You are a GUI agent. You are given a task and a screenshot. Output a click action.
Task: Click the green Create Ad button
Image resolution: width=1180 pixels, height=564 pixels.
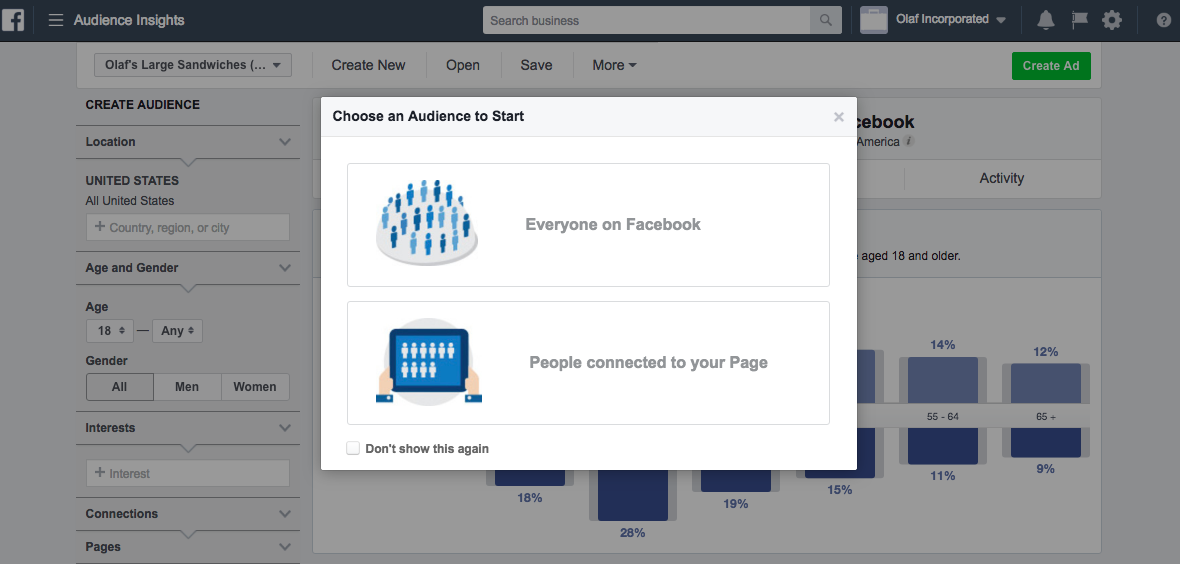point(1050,66)
